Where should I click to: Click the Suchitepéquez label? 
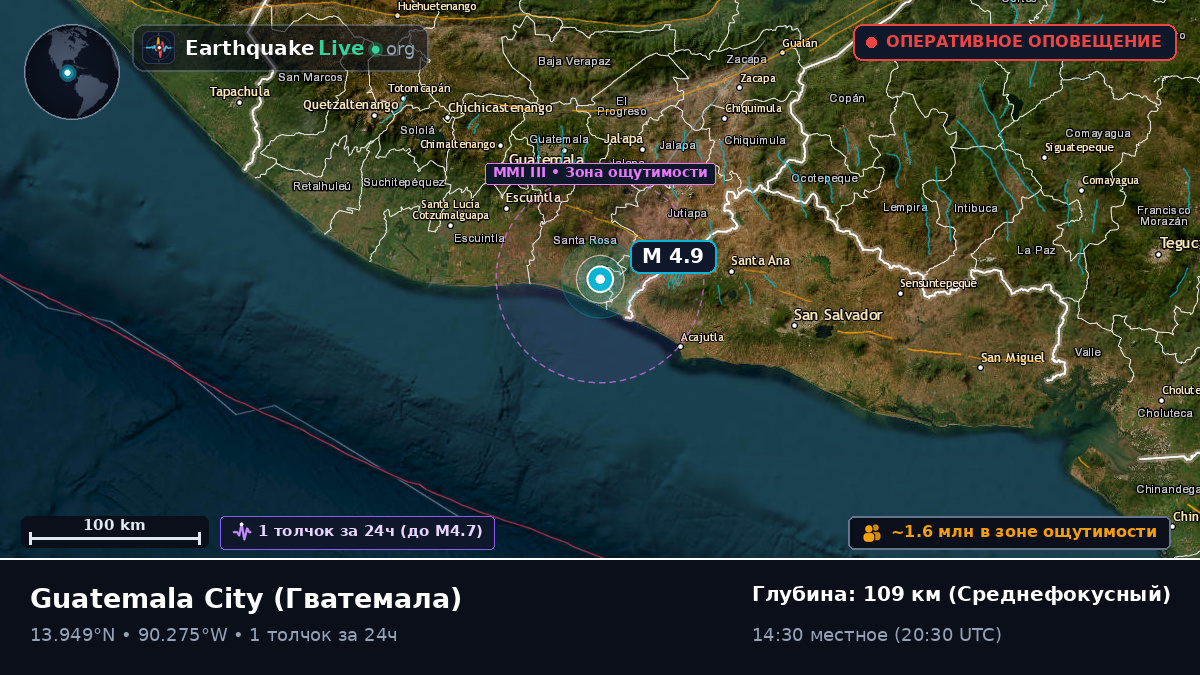[x=403, y=182]
